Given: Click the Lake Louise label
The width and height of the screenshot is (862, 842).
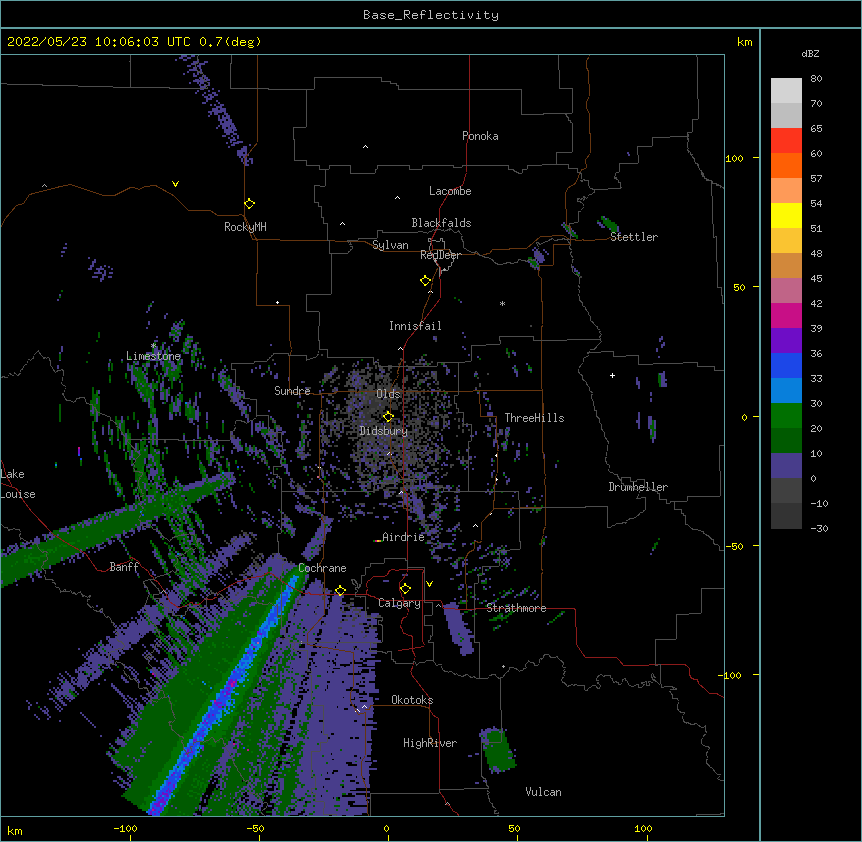Looking at the screenshot, I should (17, 484).
